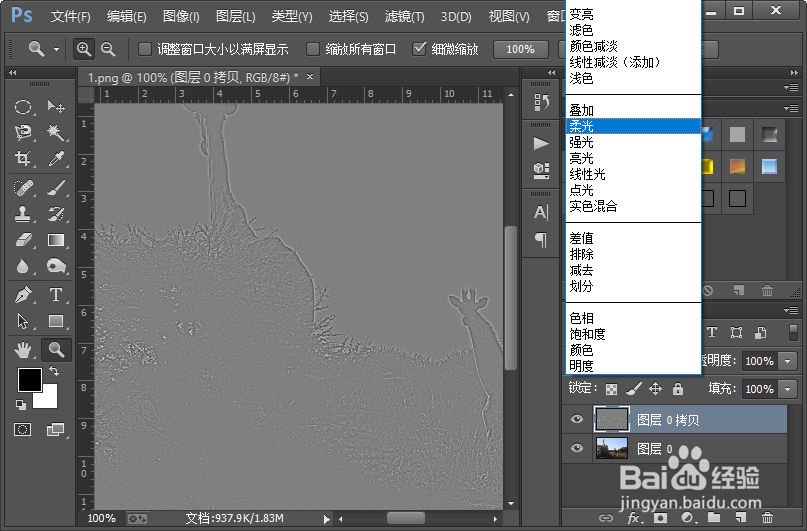Swap foreground and background colors
The height and width of the screenshot is (531, 807).
tap(54, 370)
